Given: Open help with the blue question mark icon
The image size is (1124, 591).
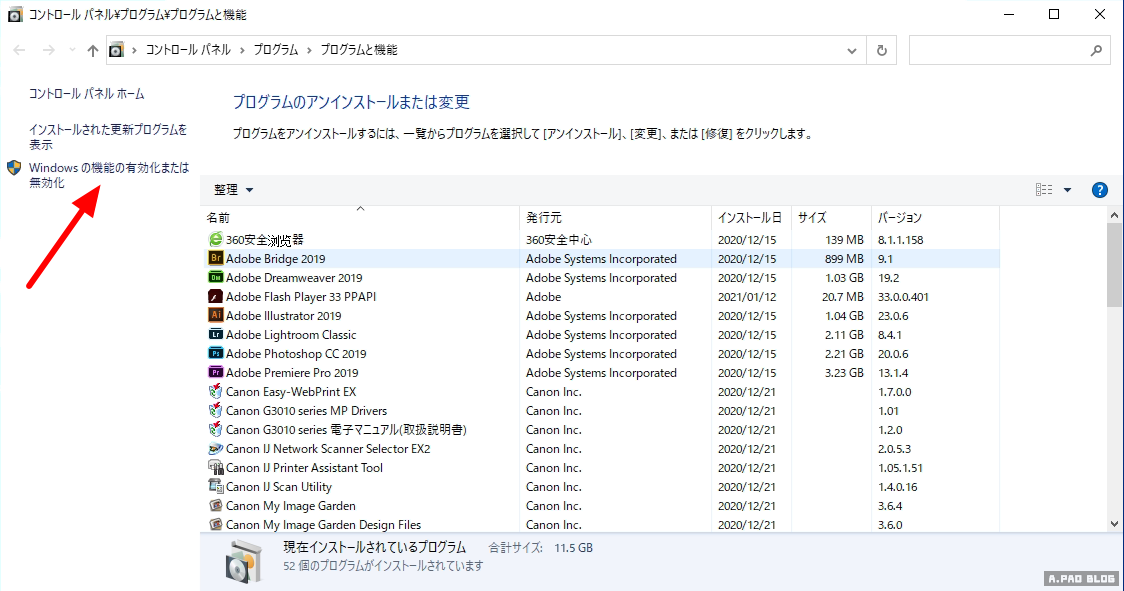Looking at the screenshot, I should pyautogui.click(x=1100, y=190).
